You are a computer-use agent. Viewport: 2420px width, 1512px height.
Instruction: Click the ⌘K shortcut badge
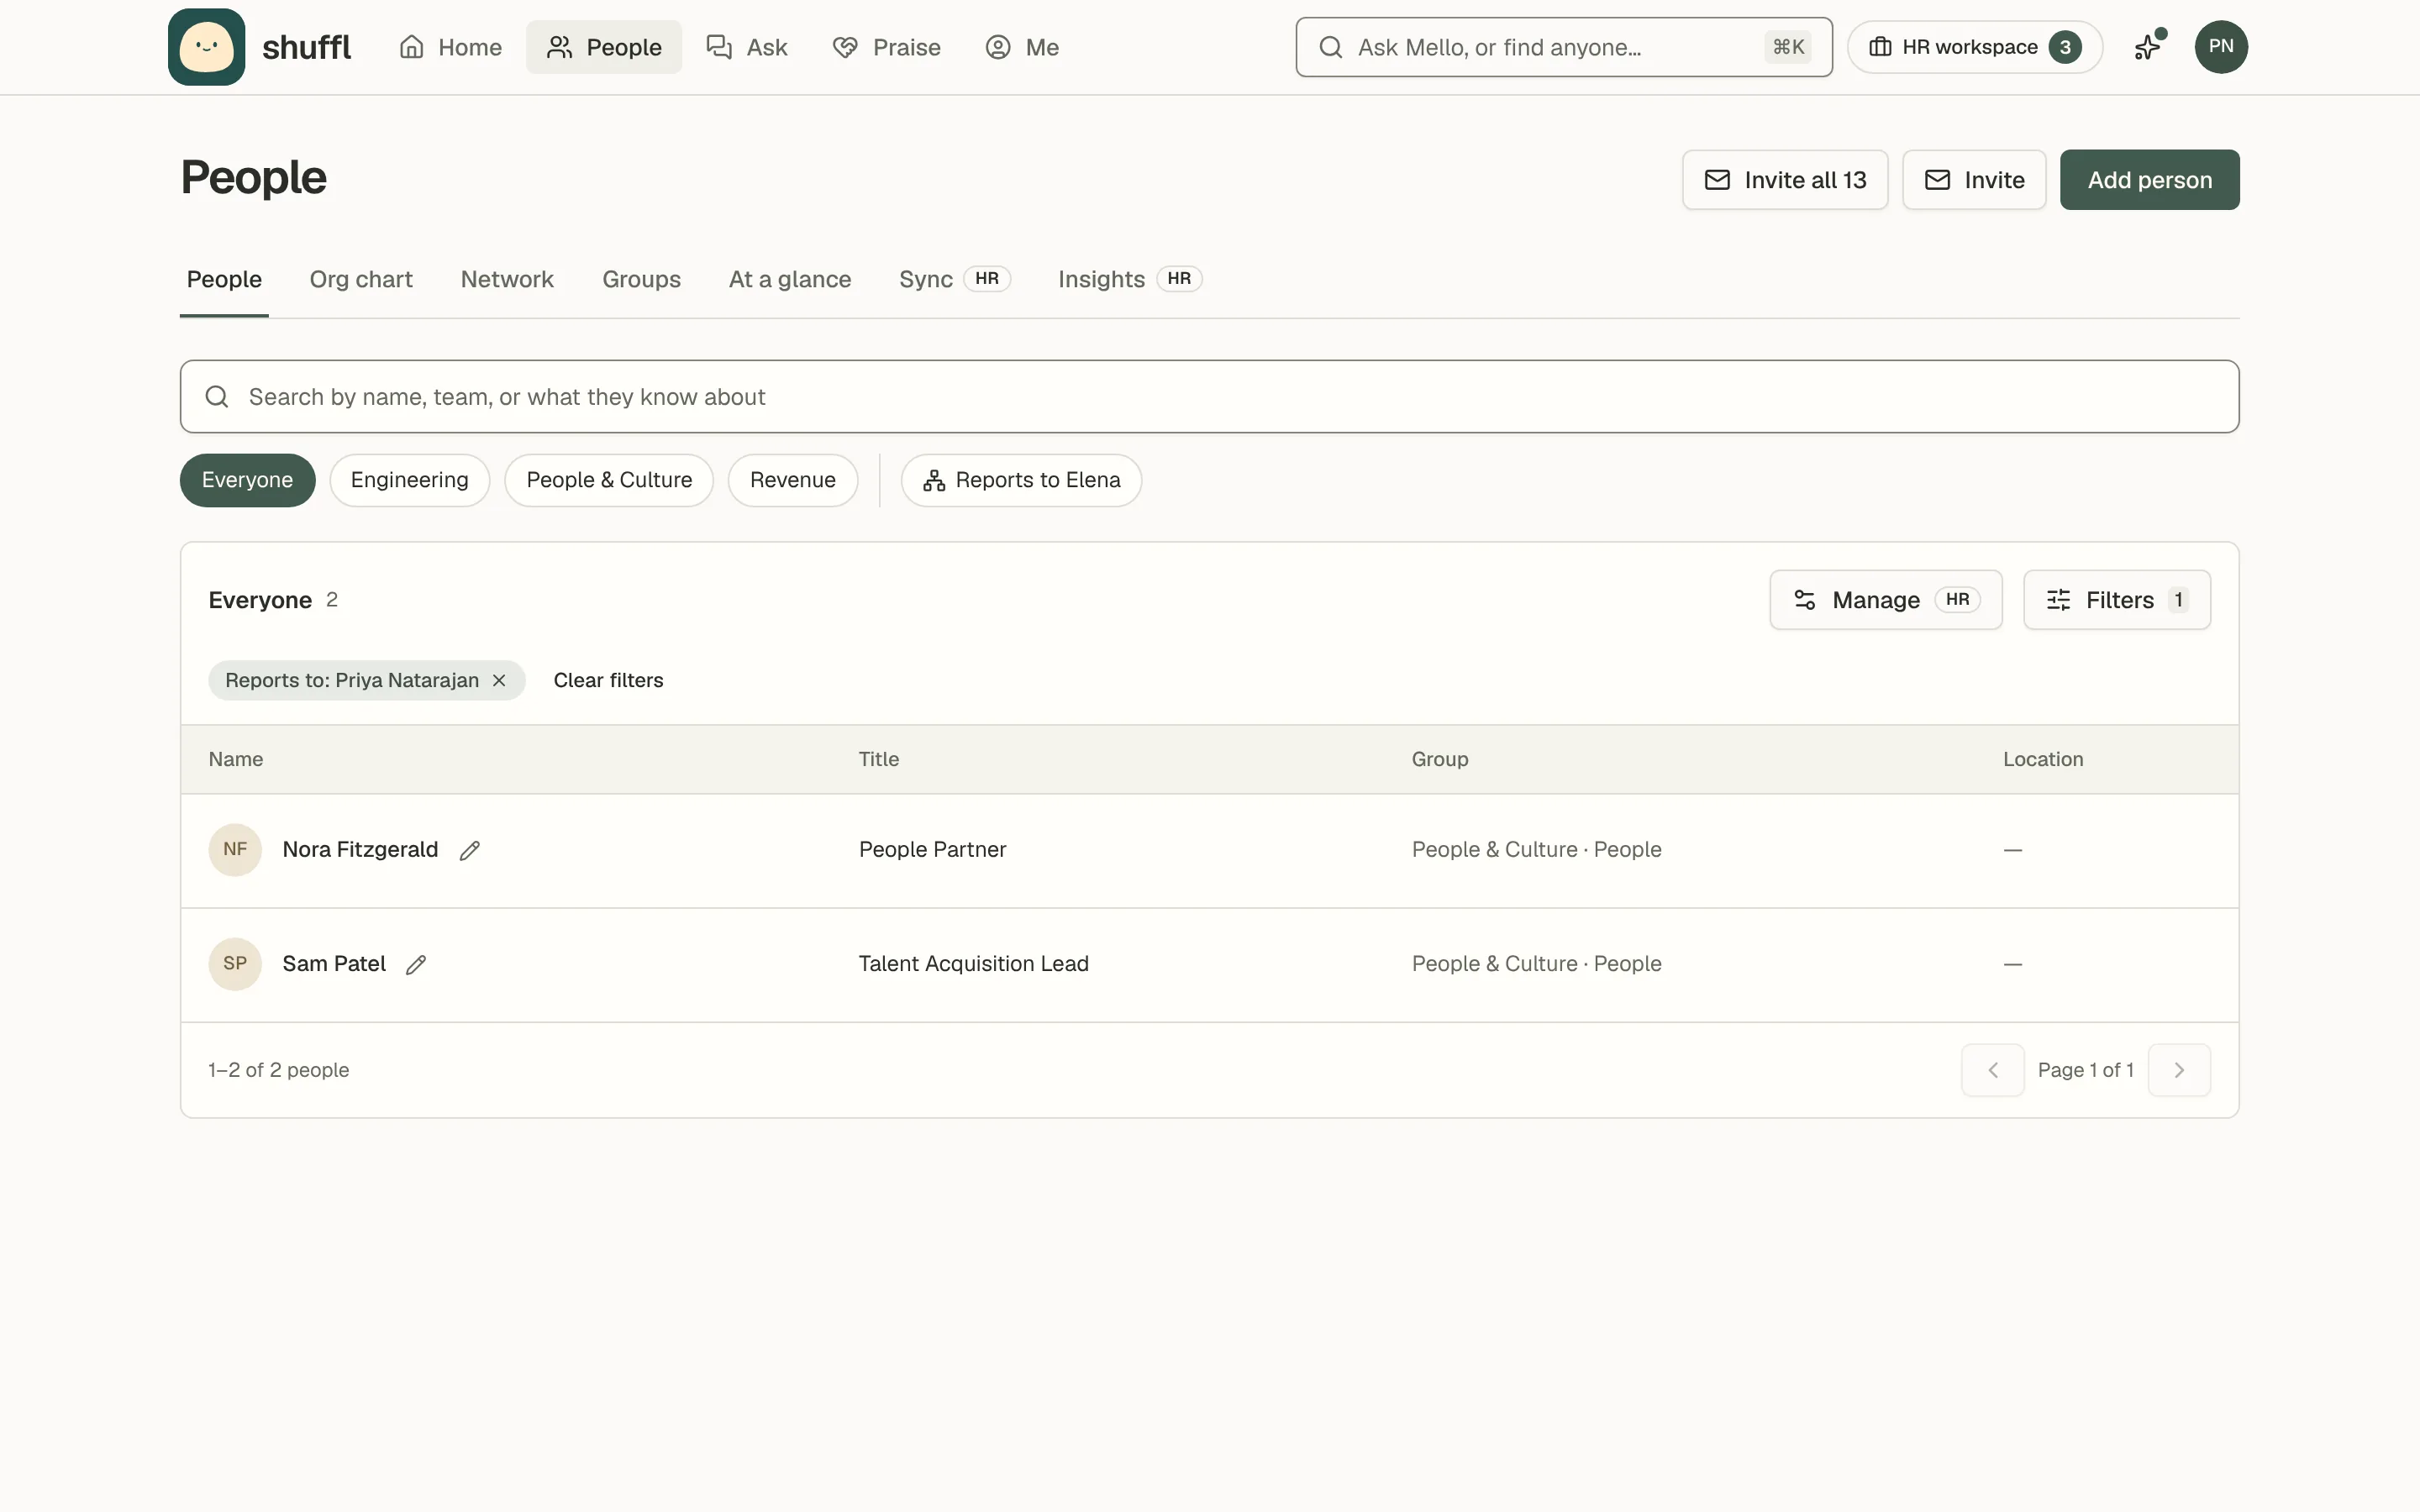pos(1788,47)
